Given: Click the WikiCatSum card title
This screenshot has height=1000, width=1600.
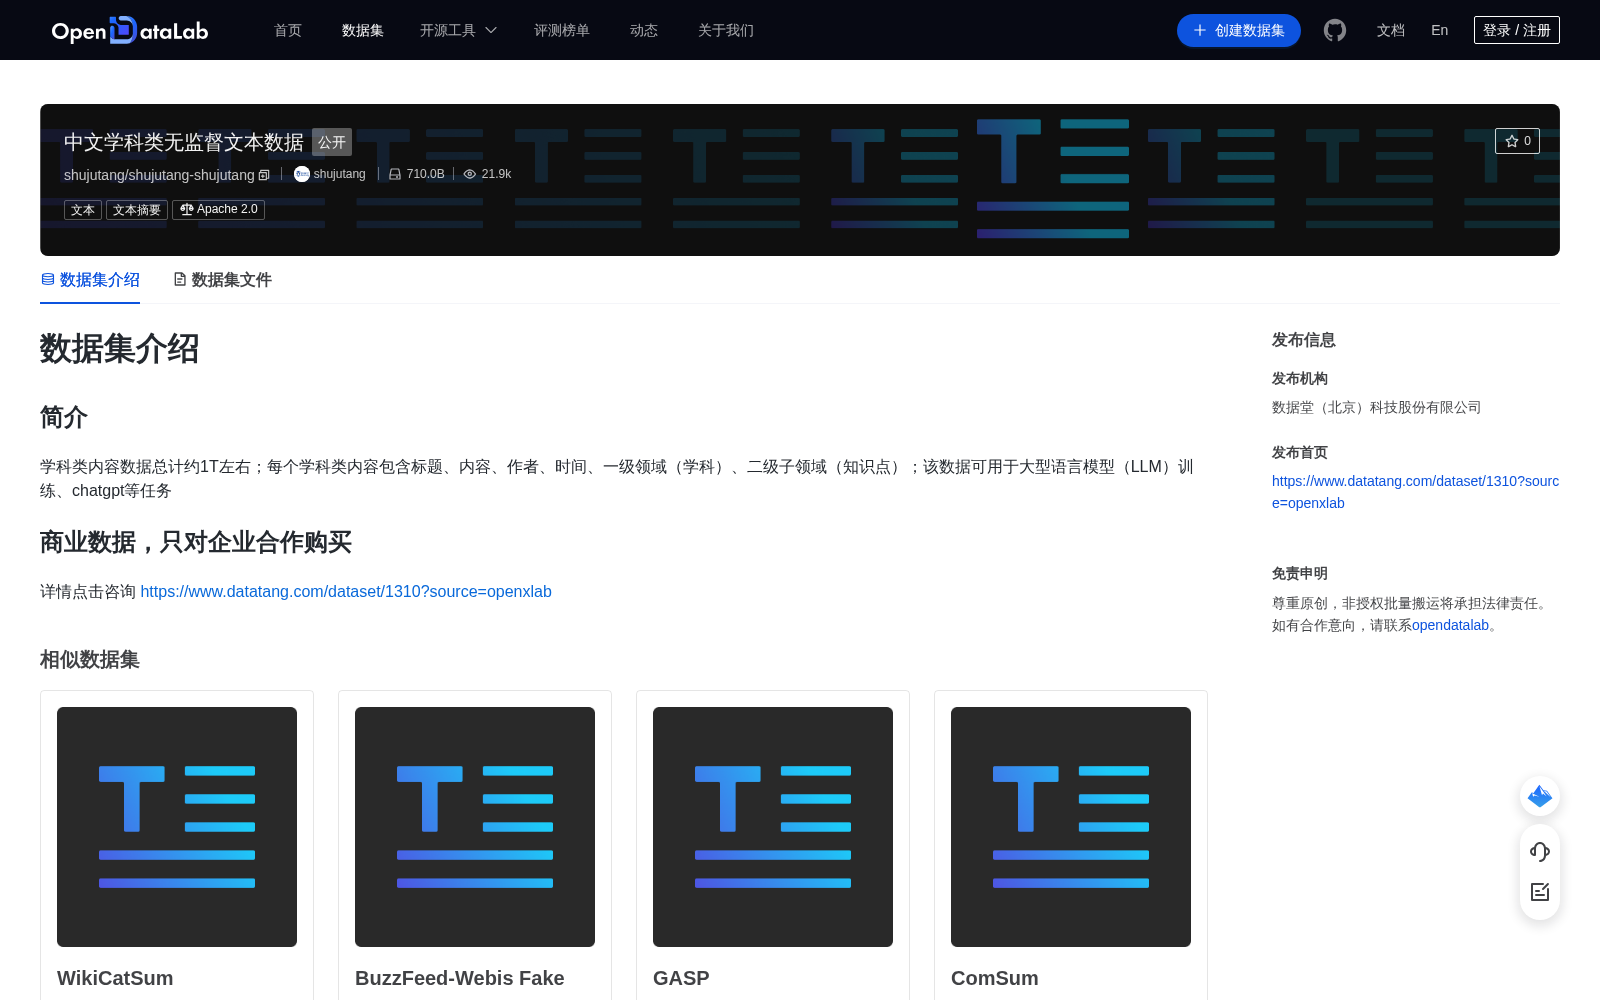Looking at the screenshot, I should [115, 978].
